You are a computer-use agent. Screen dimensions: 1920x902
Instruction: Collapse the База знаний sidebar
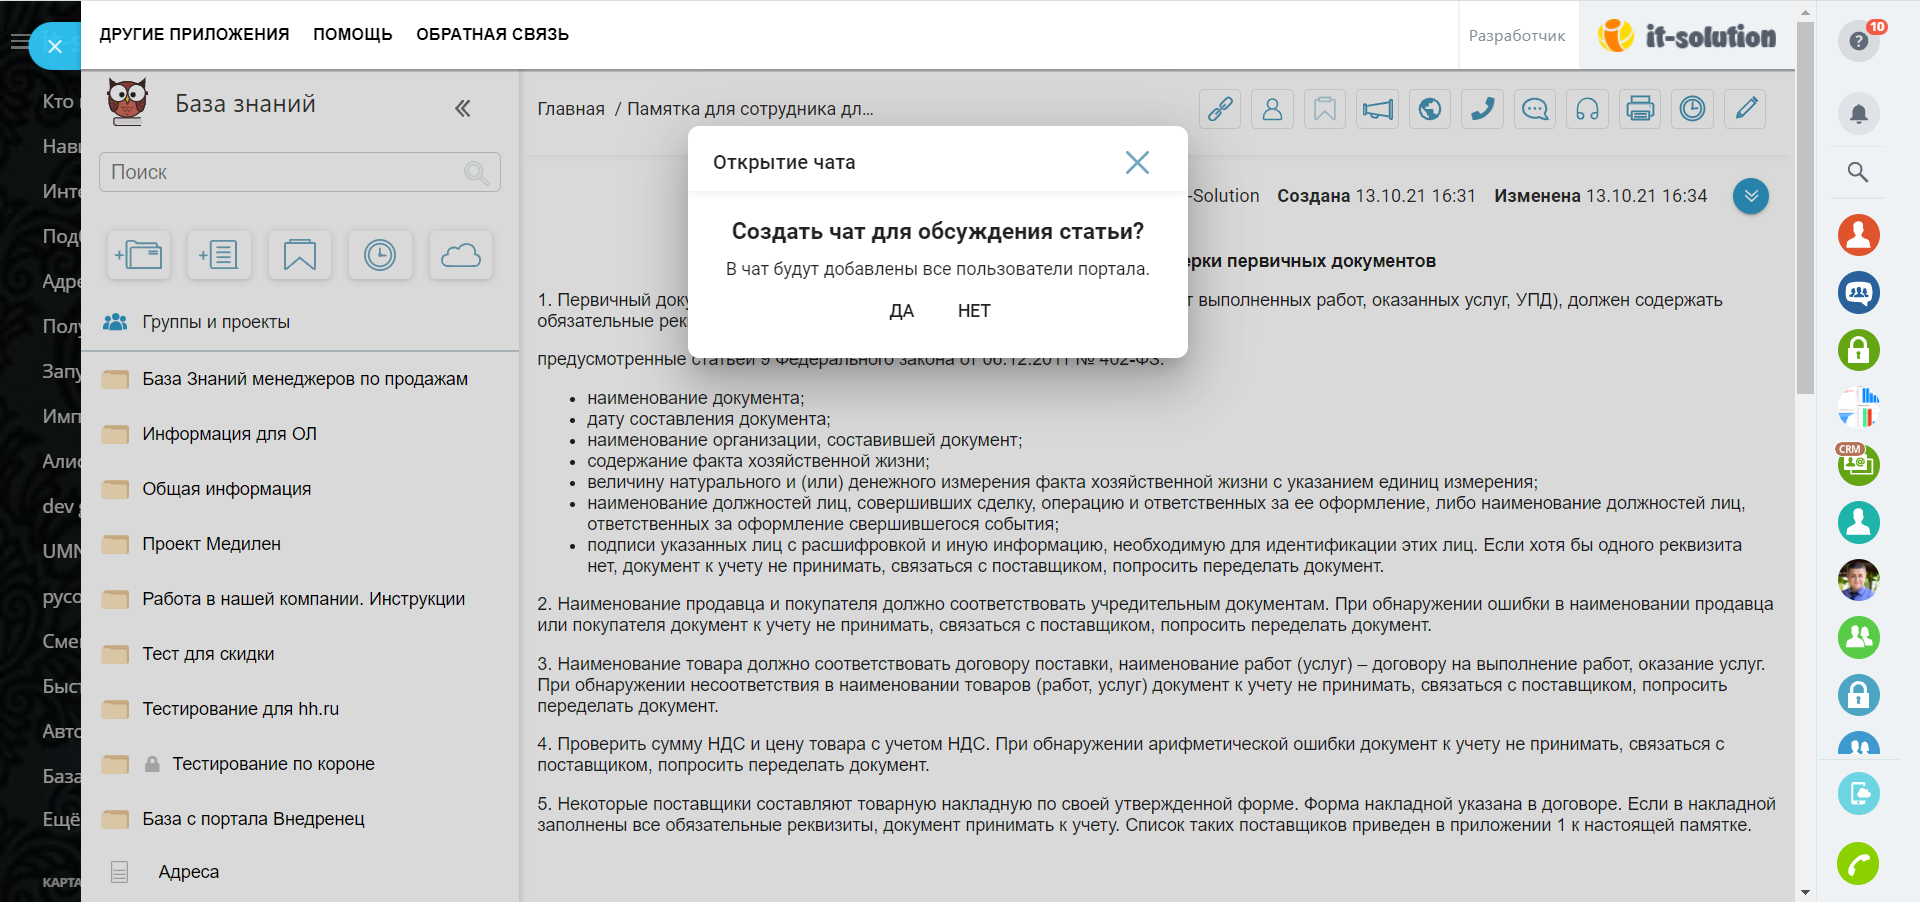(462, 108)
